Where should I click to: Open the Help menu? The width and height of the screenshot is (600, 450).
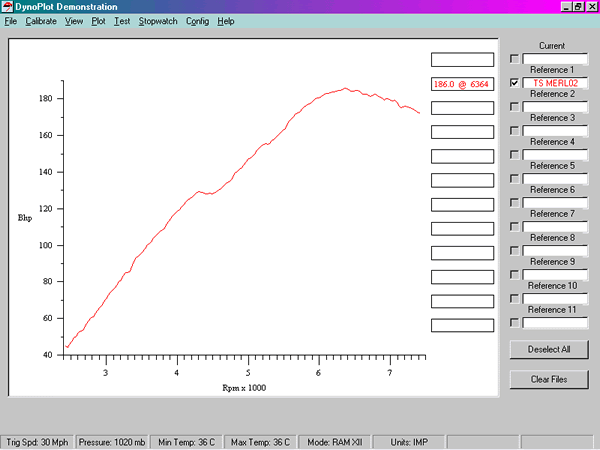click(226, 21)
